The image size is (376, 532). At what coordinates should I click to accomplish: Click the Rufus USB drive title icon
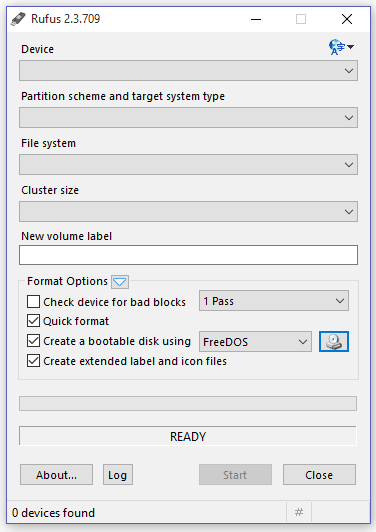18,19
